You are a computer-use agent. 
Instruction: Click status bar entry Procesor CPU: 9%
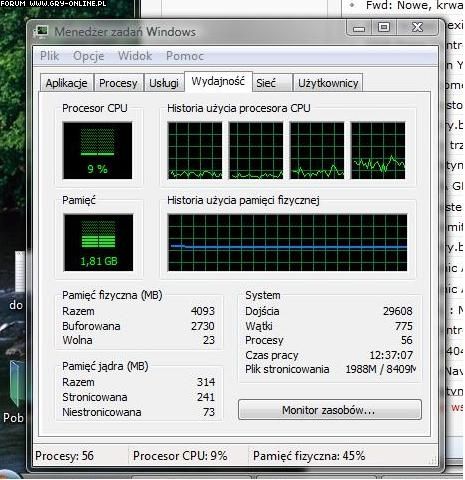coord(180,456)
